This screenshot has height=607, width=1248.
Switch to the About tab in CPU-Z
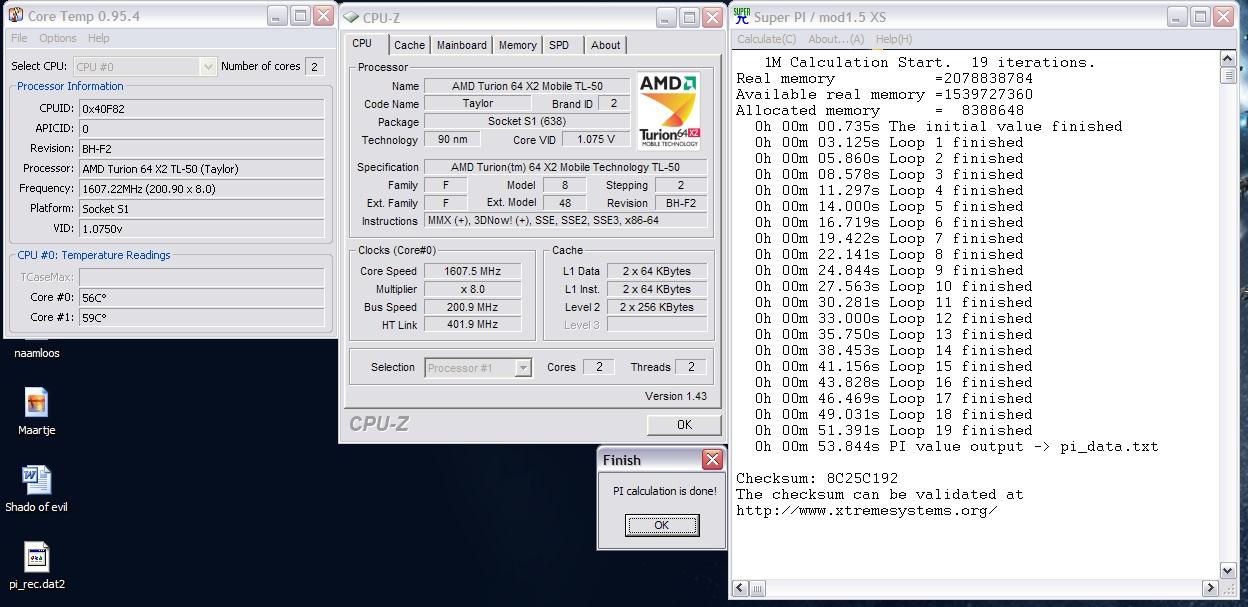click(605, 45)
